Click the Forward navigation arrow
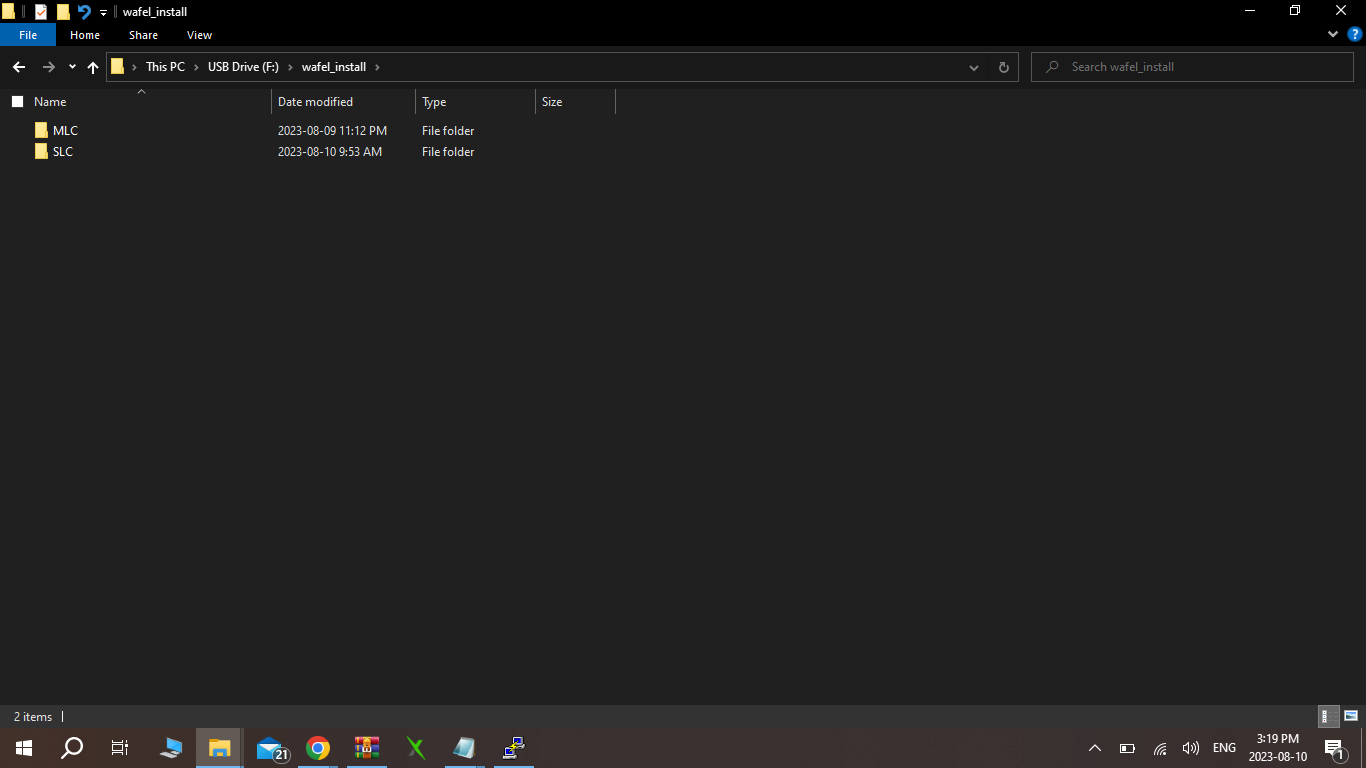 (x=48, y=67)
